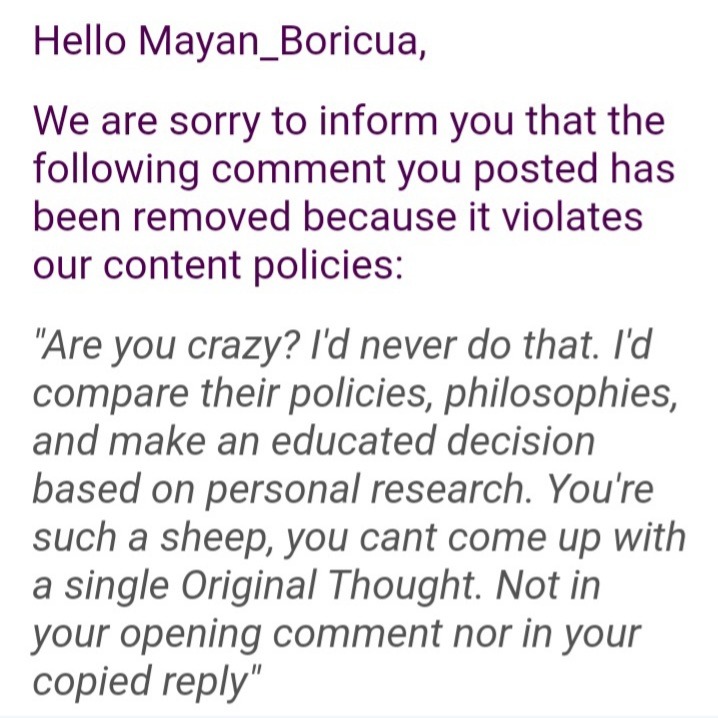Click the word Hello in the greeting
718x718 pixels.
tap(79, 40)
